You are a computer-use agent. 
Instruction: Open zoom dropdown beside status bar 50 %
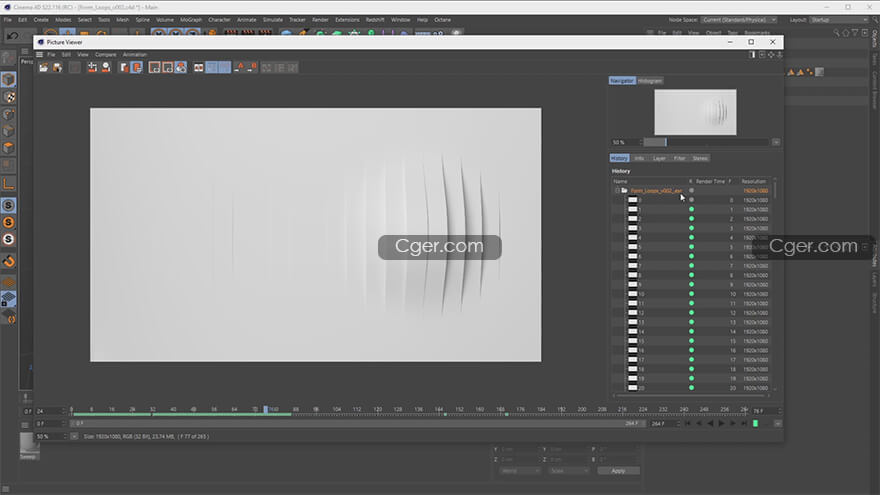tap(74, 437)
